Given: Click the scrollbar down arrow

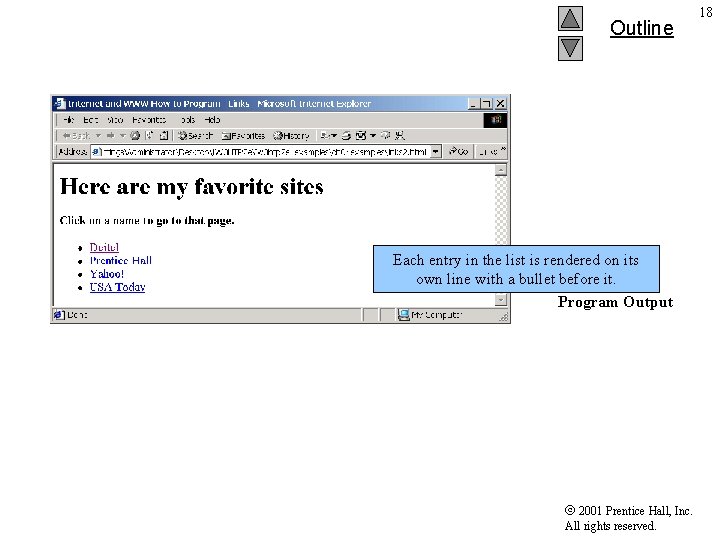Looking at the screenshot, I should click(501, 300).
